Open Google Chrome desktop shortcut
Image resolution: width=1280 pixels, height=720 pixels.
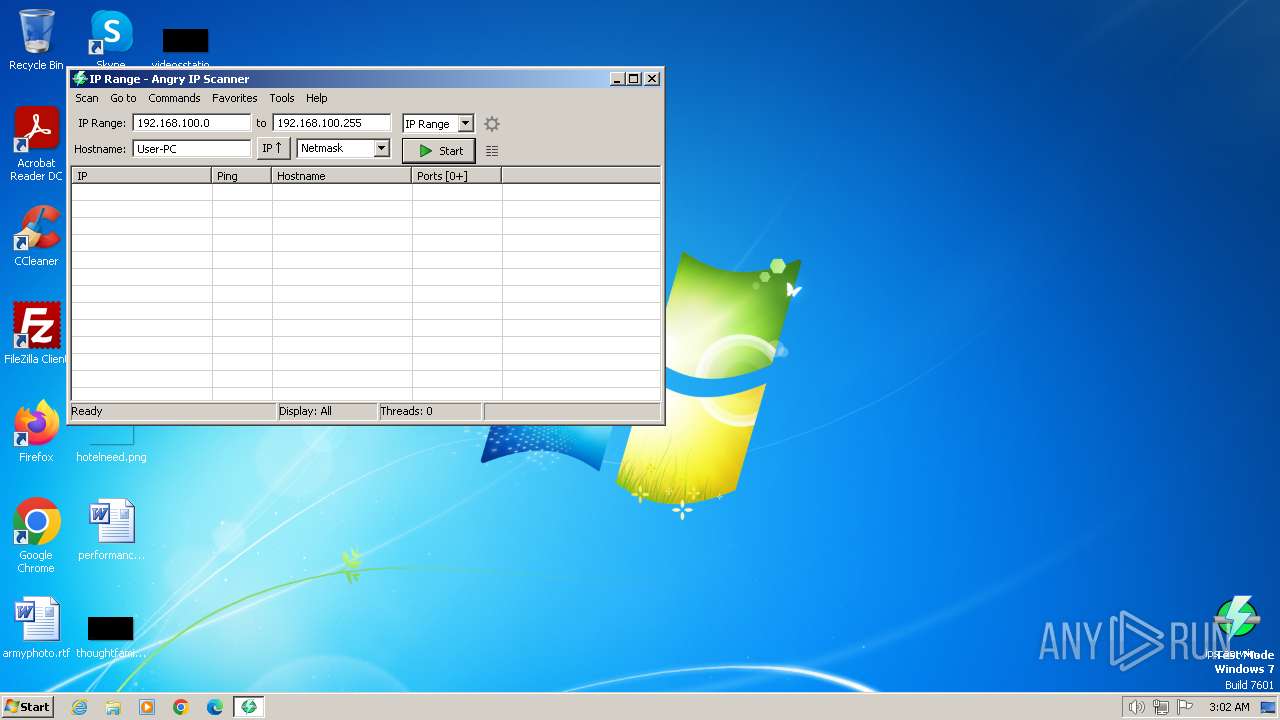tap(36, 536)
